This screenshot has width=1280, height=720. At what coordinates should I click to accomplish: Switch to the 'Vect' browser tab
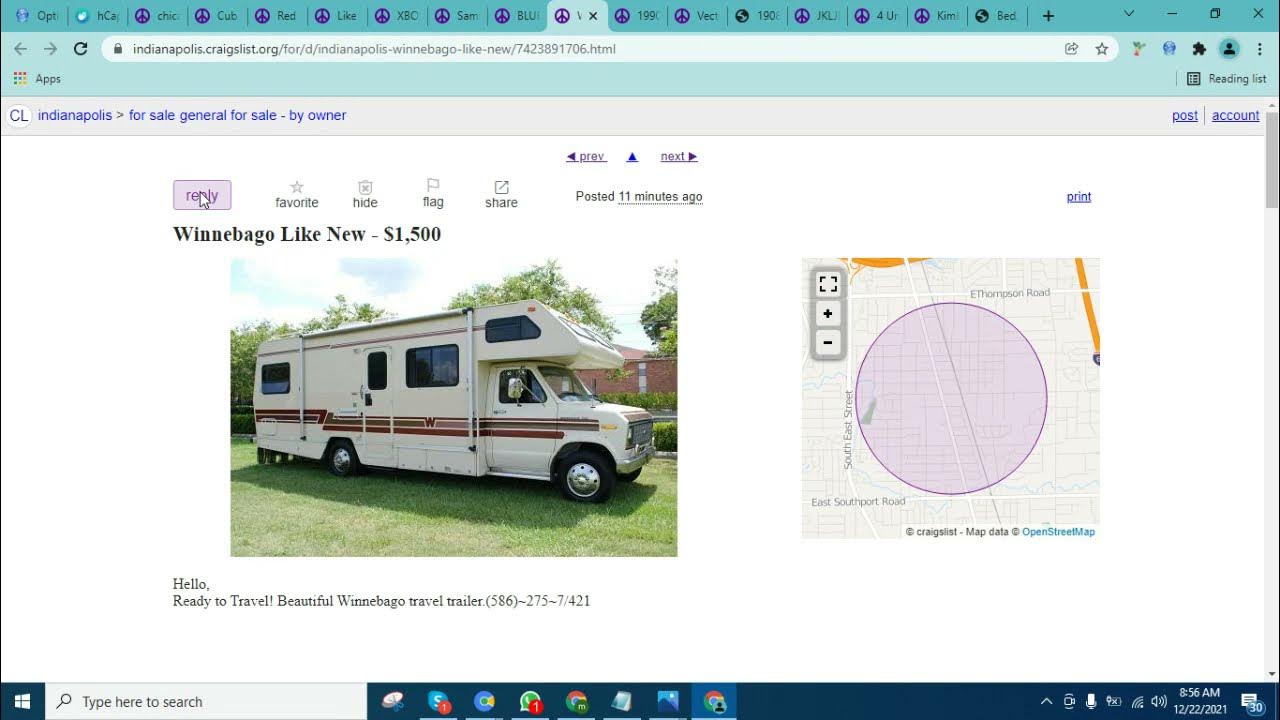pos(697,16)
